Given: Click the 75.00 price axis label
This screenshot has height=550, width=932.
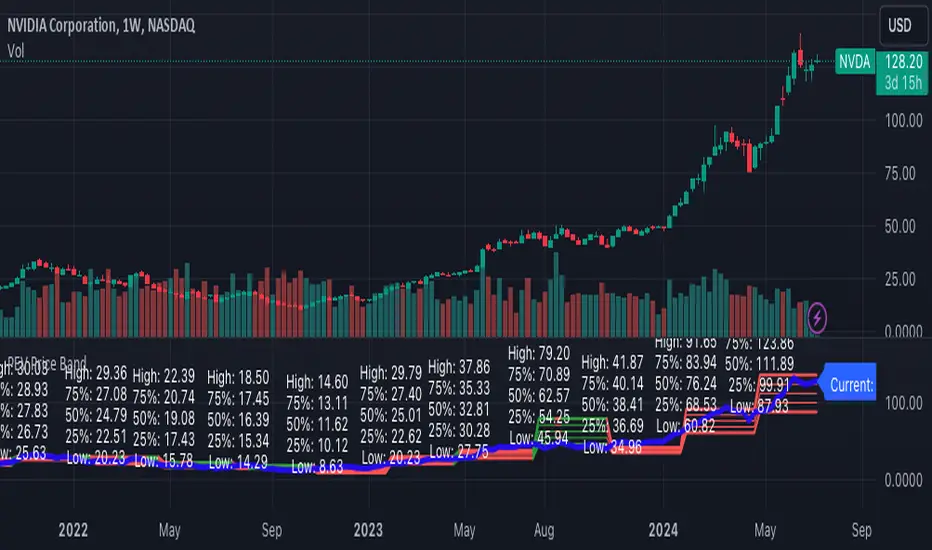Looking at the screenshot, I should 900,174.
